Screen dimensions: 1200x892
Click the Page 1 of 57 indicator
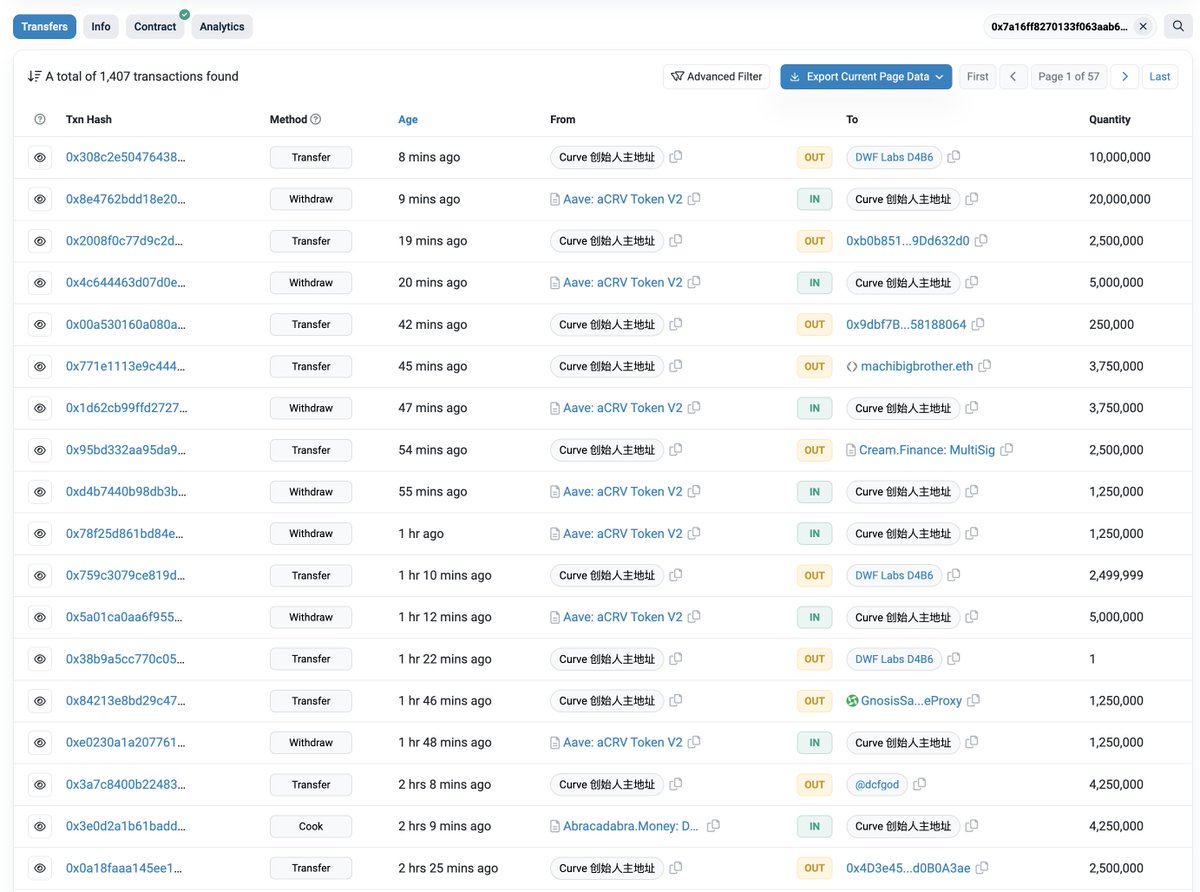coord(1069,76)
